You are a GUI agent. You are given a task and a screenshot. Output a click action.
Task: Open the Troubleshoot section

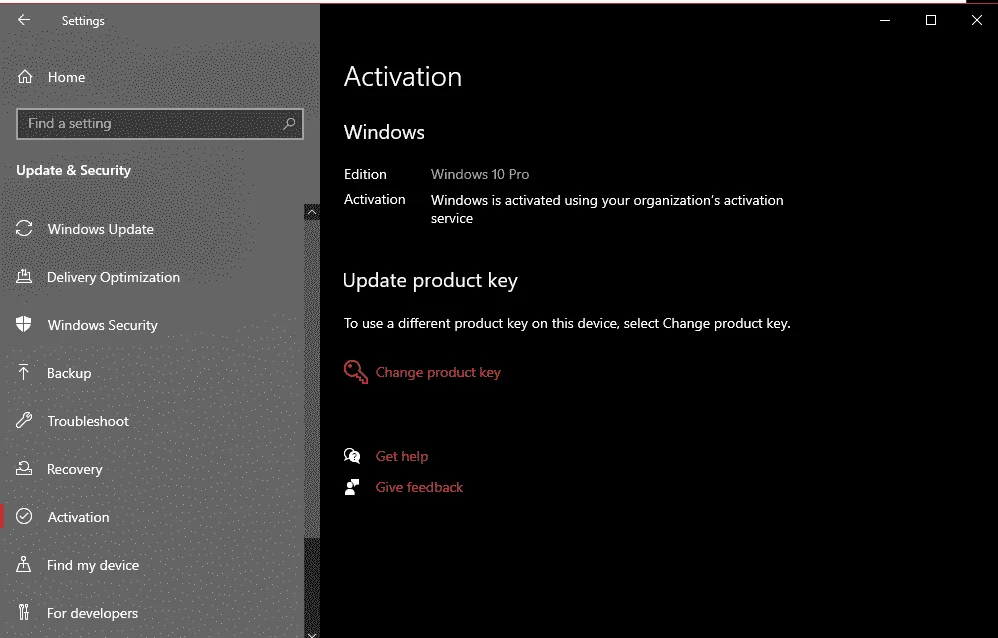click(x=88, y=421)
